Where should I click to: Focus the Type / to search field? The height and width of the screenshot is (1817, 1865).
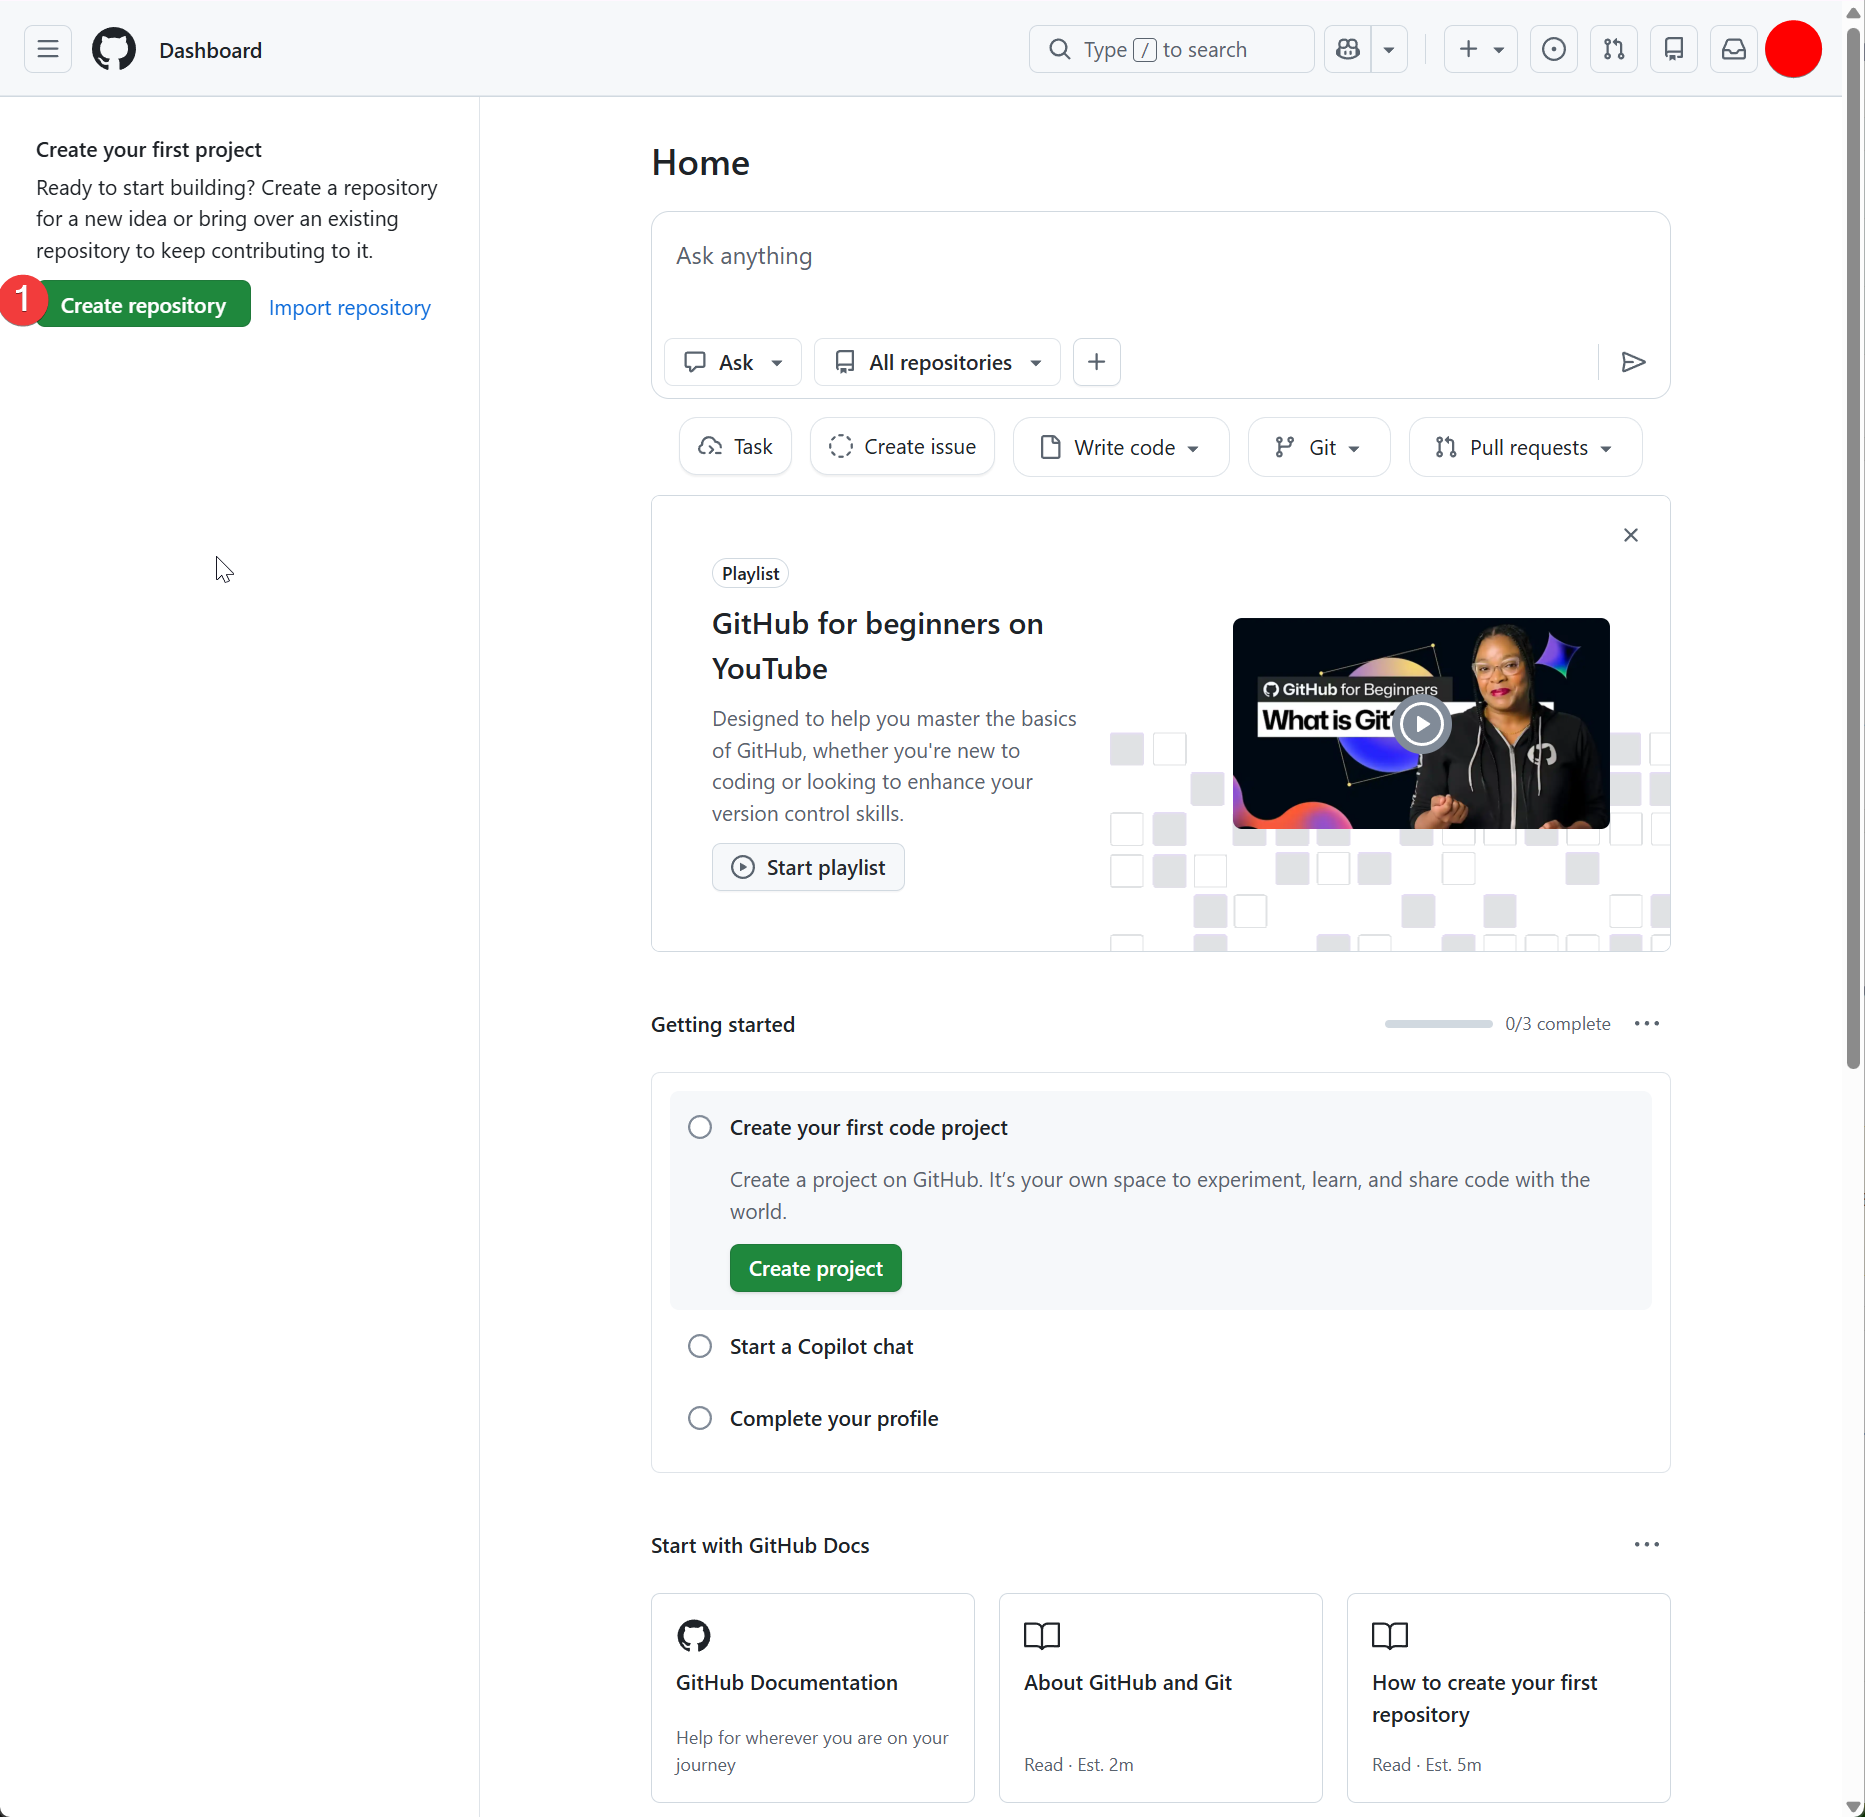[1171, 50]
